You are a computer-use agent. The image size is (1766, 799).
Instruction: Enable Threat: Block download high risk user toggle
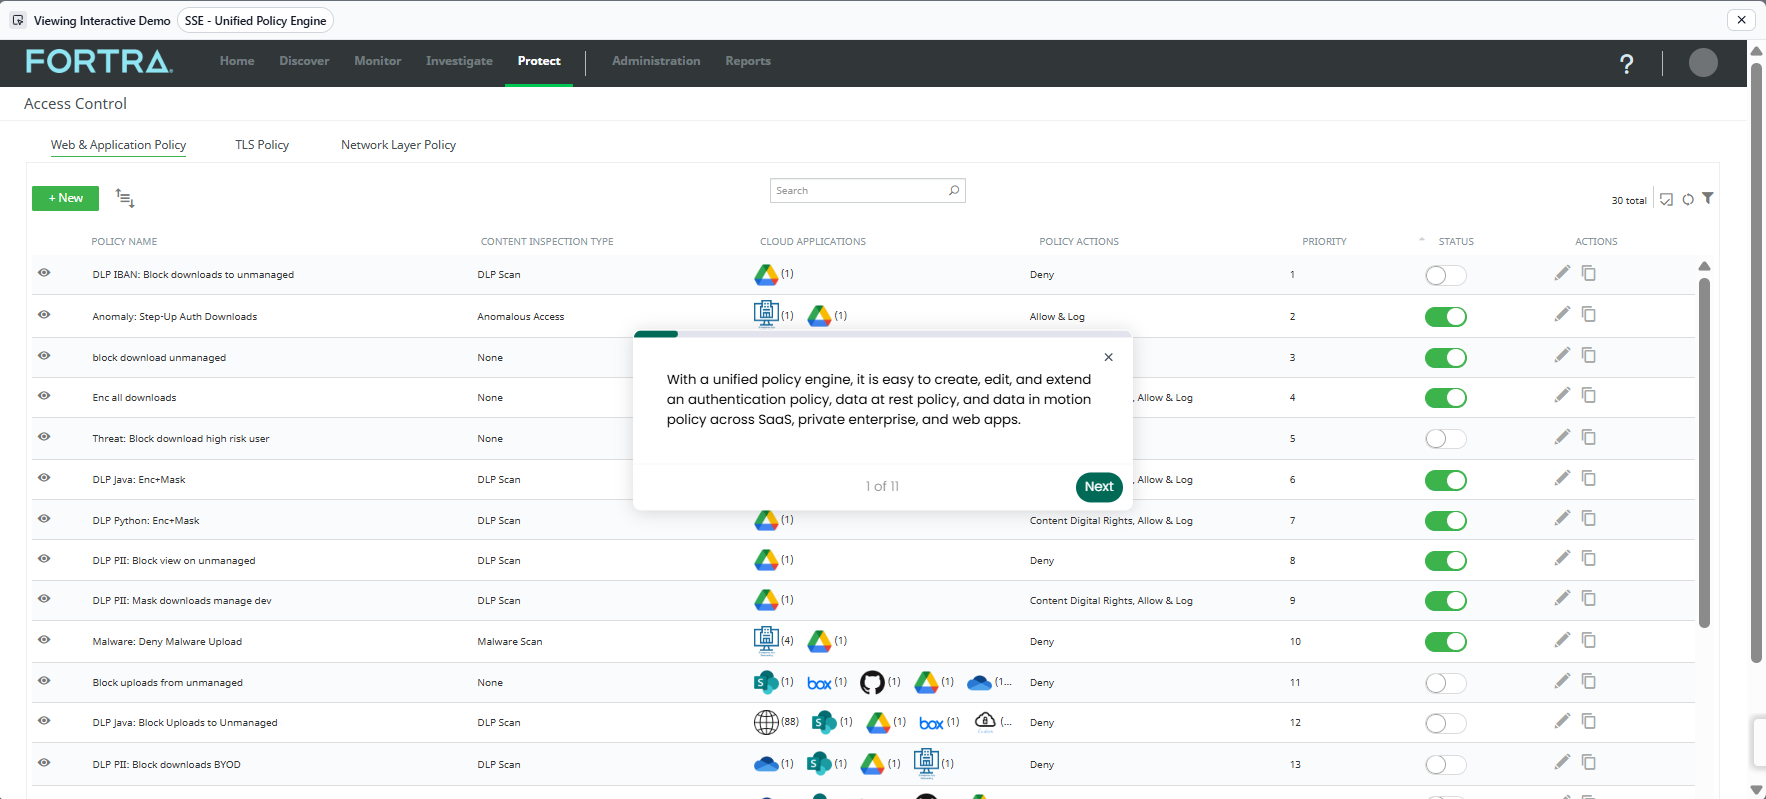(1446, 439)
